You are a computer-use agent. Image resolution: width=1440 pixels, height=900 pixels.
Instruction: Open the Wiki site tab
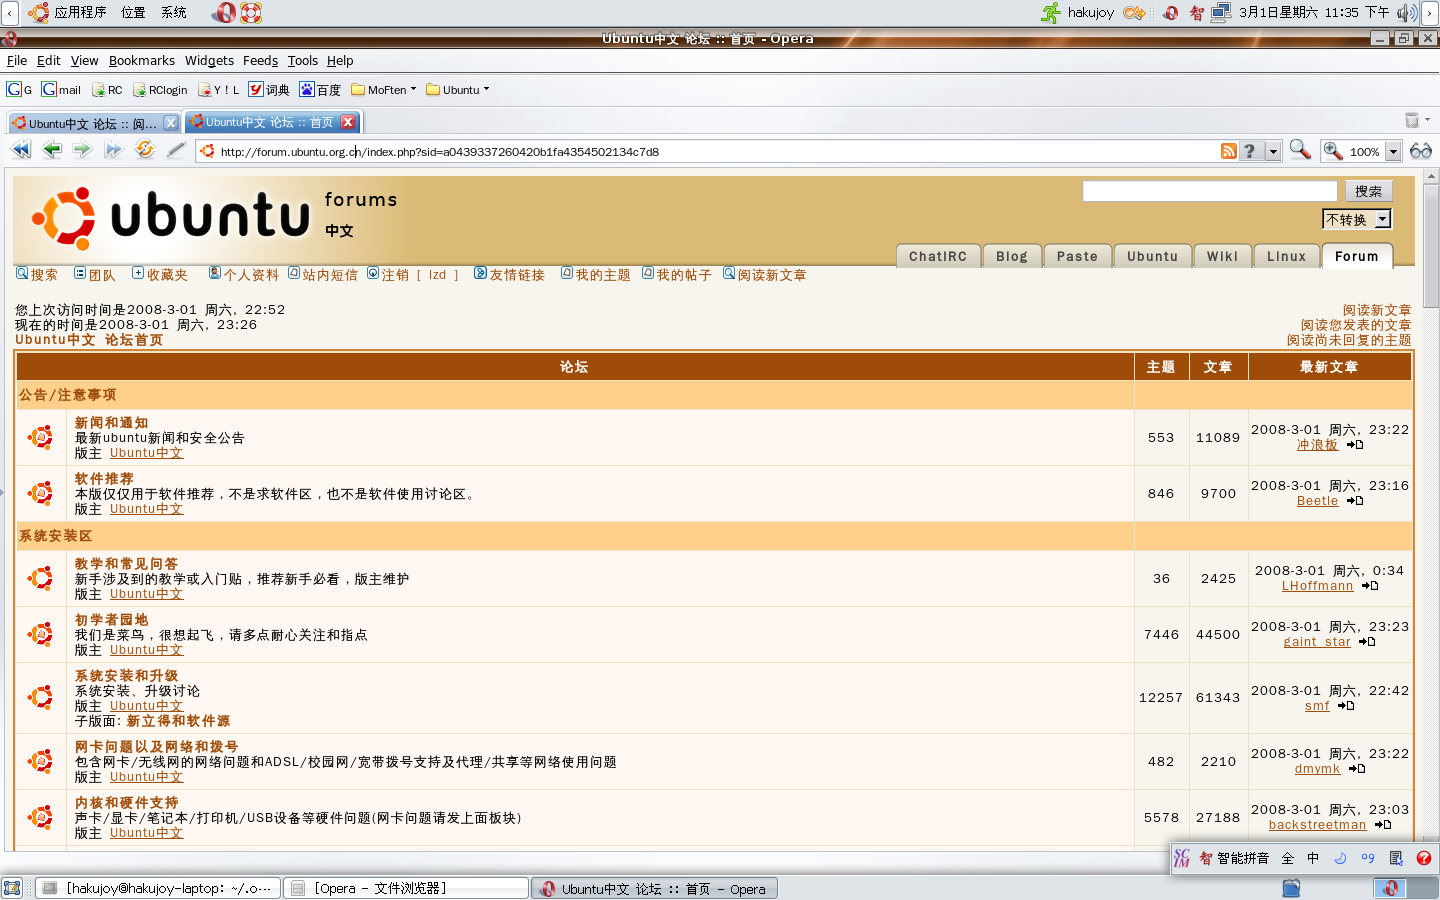pyautogui.click(x=1222, y=256)
